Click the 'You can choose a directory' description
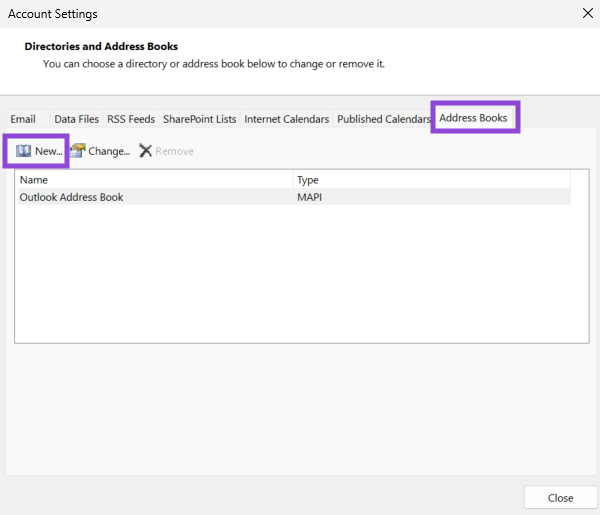This screenshot has height=515, width=600. coord(214,64)
